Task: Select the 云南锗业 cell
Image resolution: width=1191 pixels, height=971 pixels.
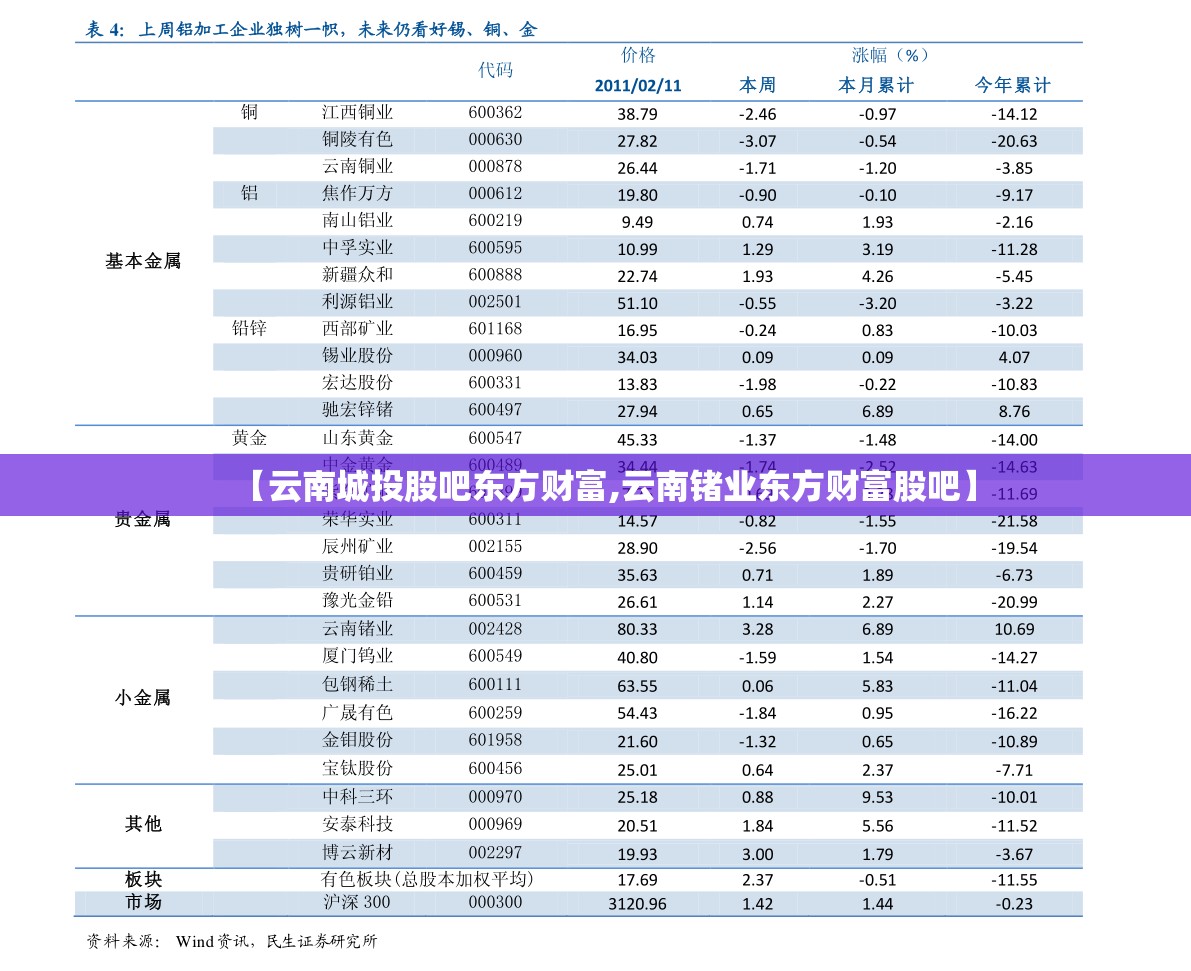Action: (357, 629)
